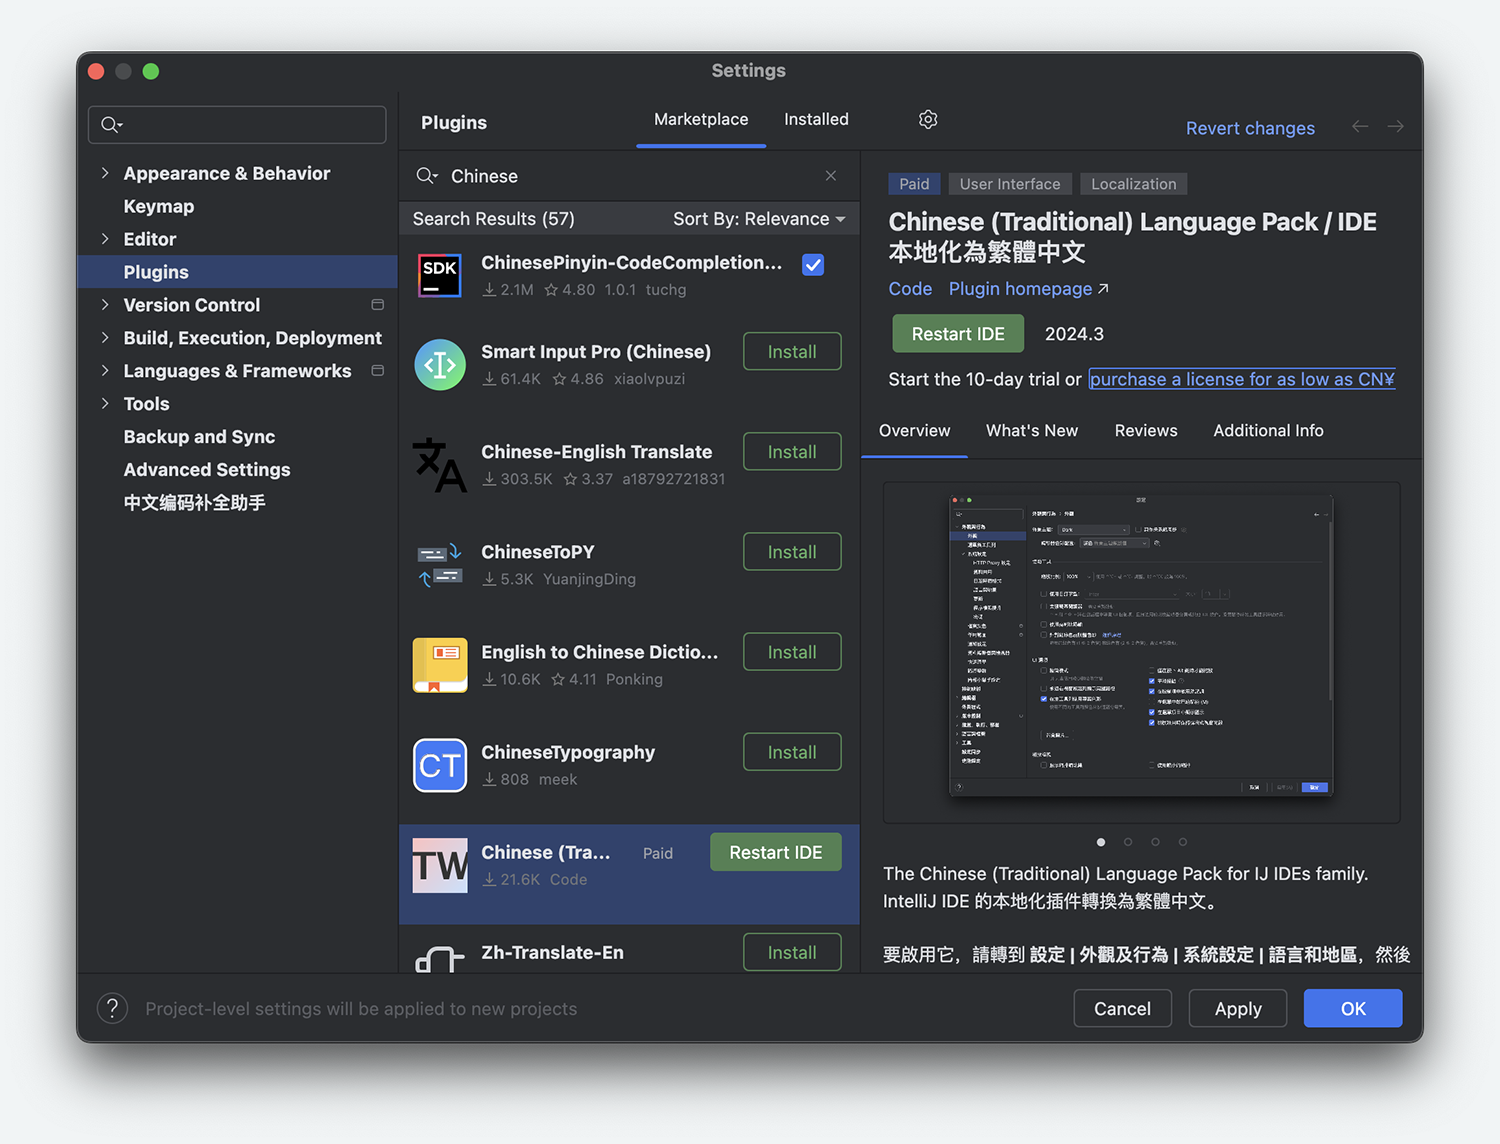The image size is (1500, 1144).
Task: Expand the Appearance & Behavior tree node
Action: 105,173
